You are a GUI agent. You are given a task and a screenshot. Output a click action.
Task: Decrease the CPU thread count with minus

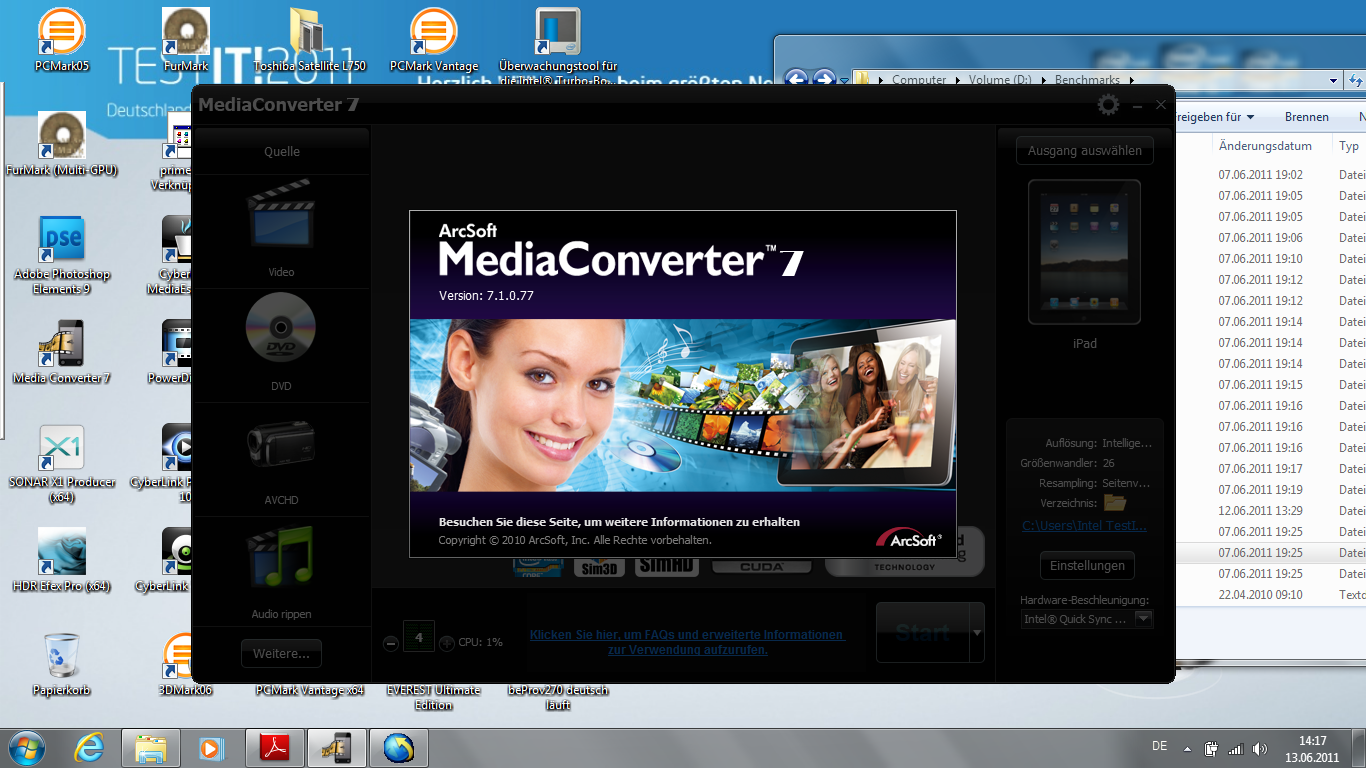391,642
